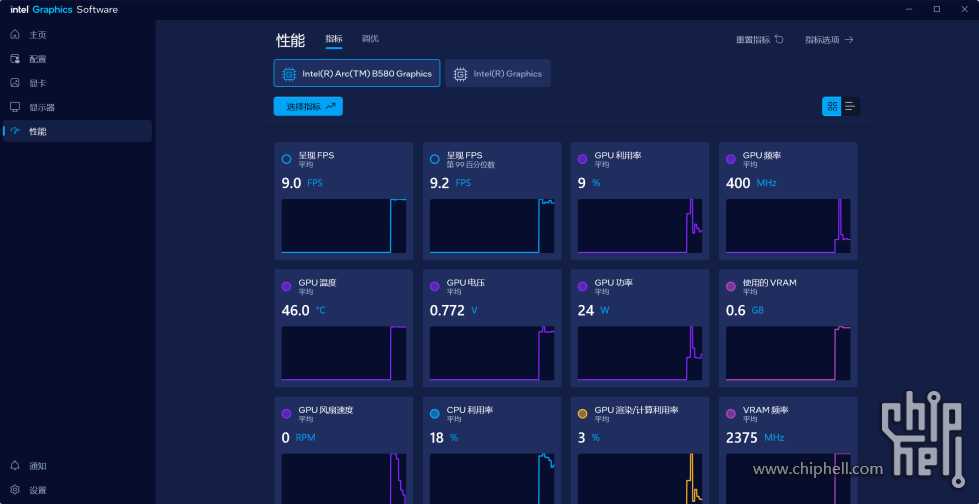
Task: Click purple circle of GPU 温度 card
Action: [287, 287]
